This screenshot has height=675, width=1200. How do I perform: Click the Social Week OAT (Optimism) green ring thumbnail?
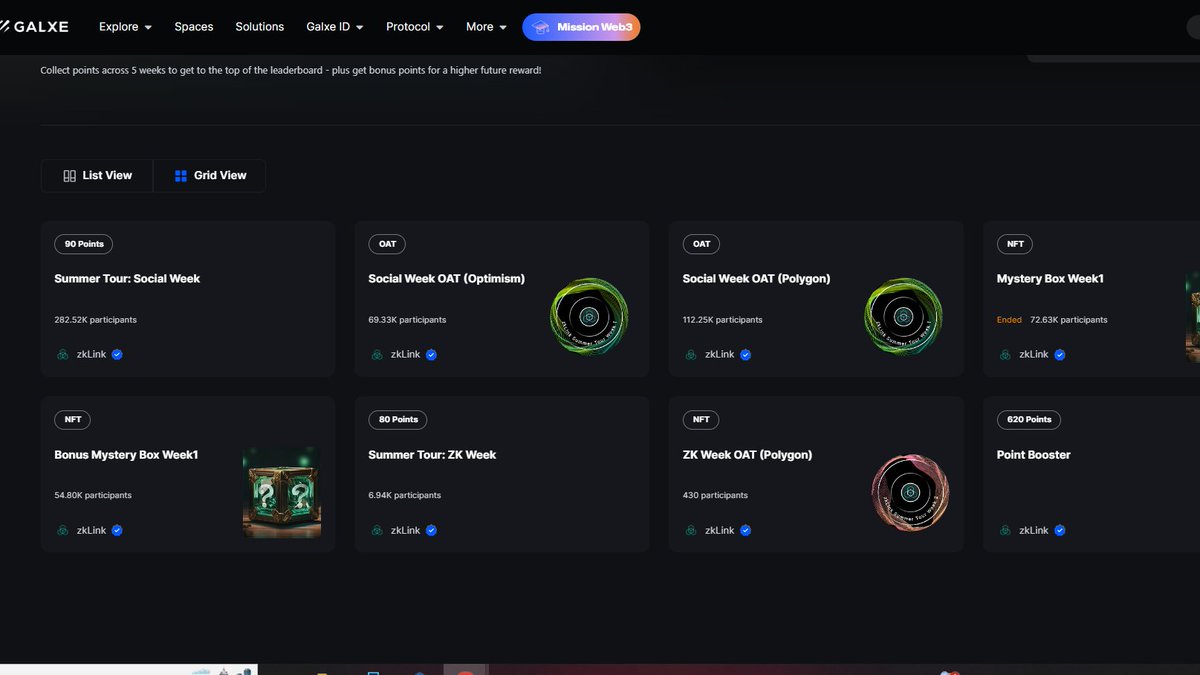589,316
